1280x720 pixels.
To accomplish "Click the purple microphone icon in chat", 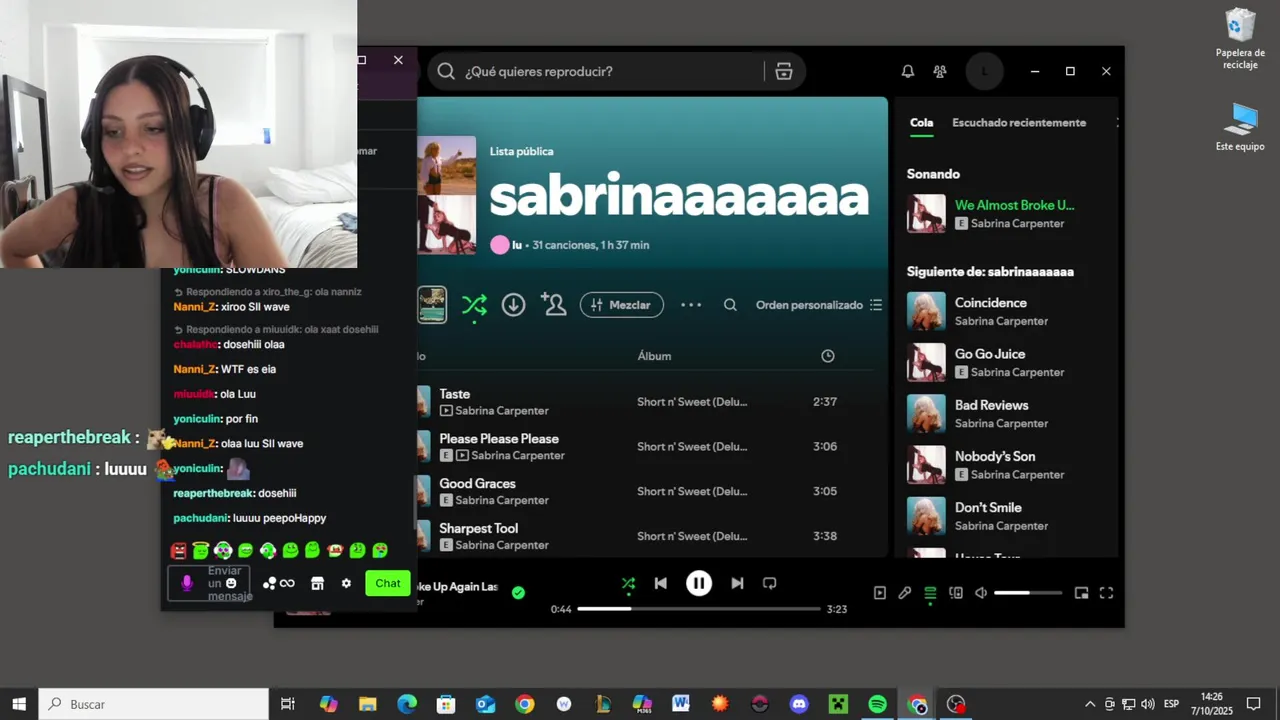I will click(186, 583).
